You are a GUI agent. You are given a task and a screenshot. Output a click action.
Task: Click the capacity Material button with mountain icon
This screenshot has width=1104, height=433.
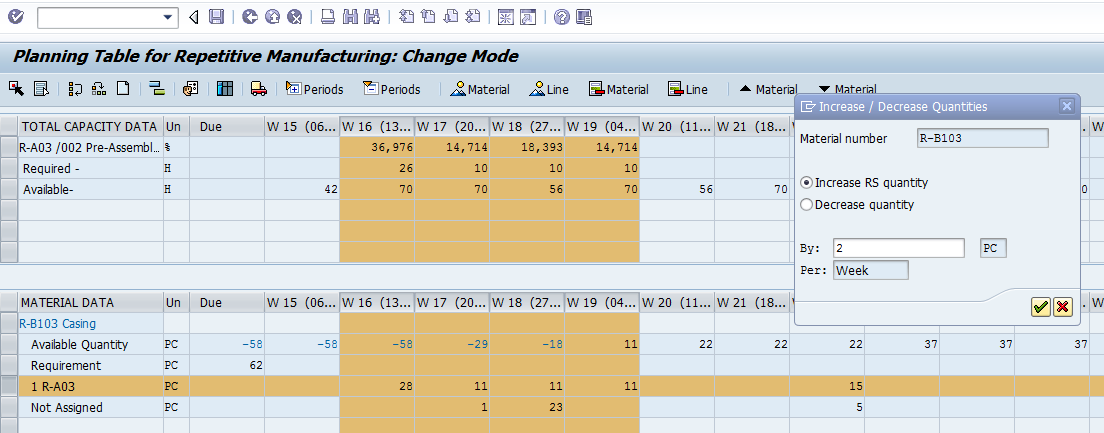[x=480, y=89]
